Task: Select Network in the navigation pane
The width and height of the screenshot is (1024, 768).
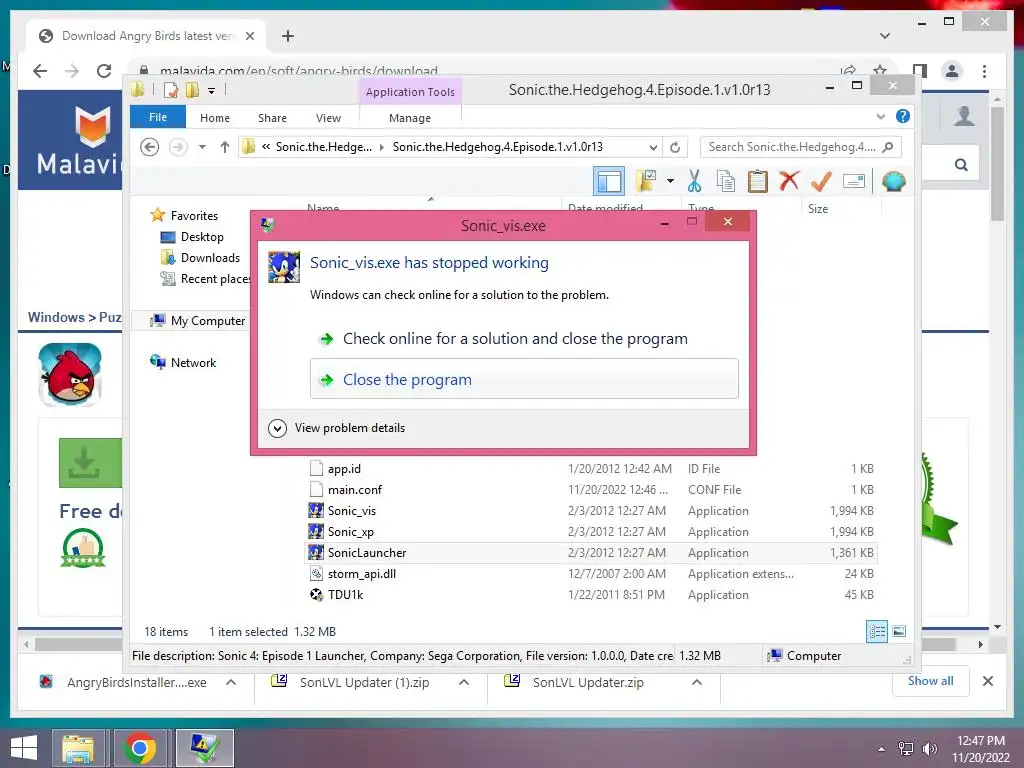Action: point(193,362)
